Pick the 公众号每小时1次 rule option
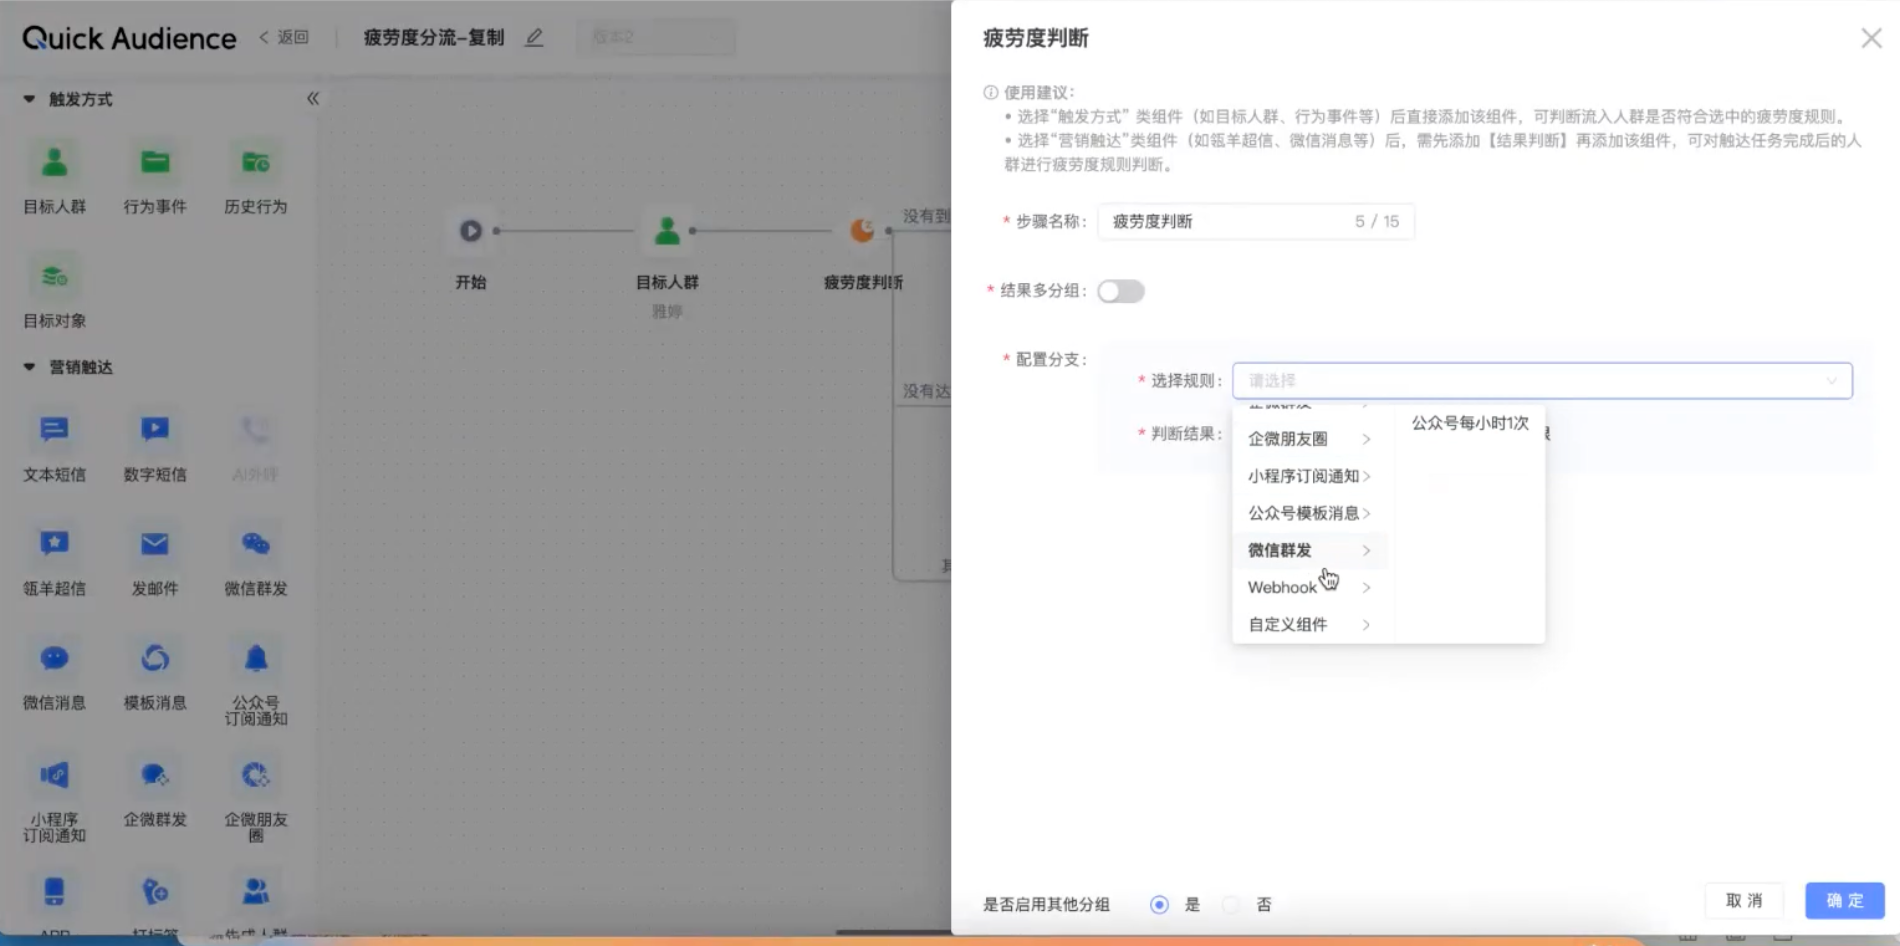The image size is (1900, 946). pos(1470,423)
